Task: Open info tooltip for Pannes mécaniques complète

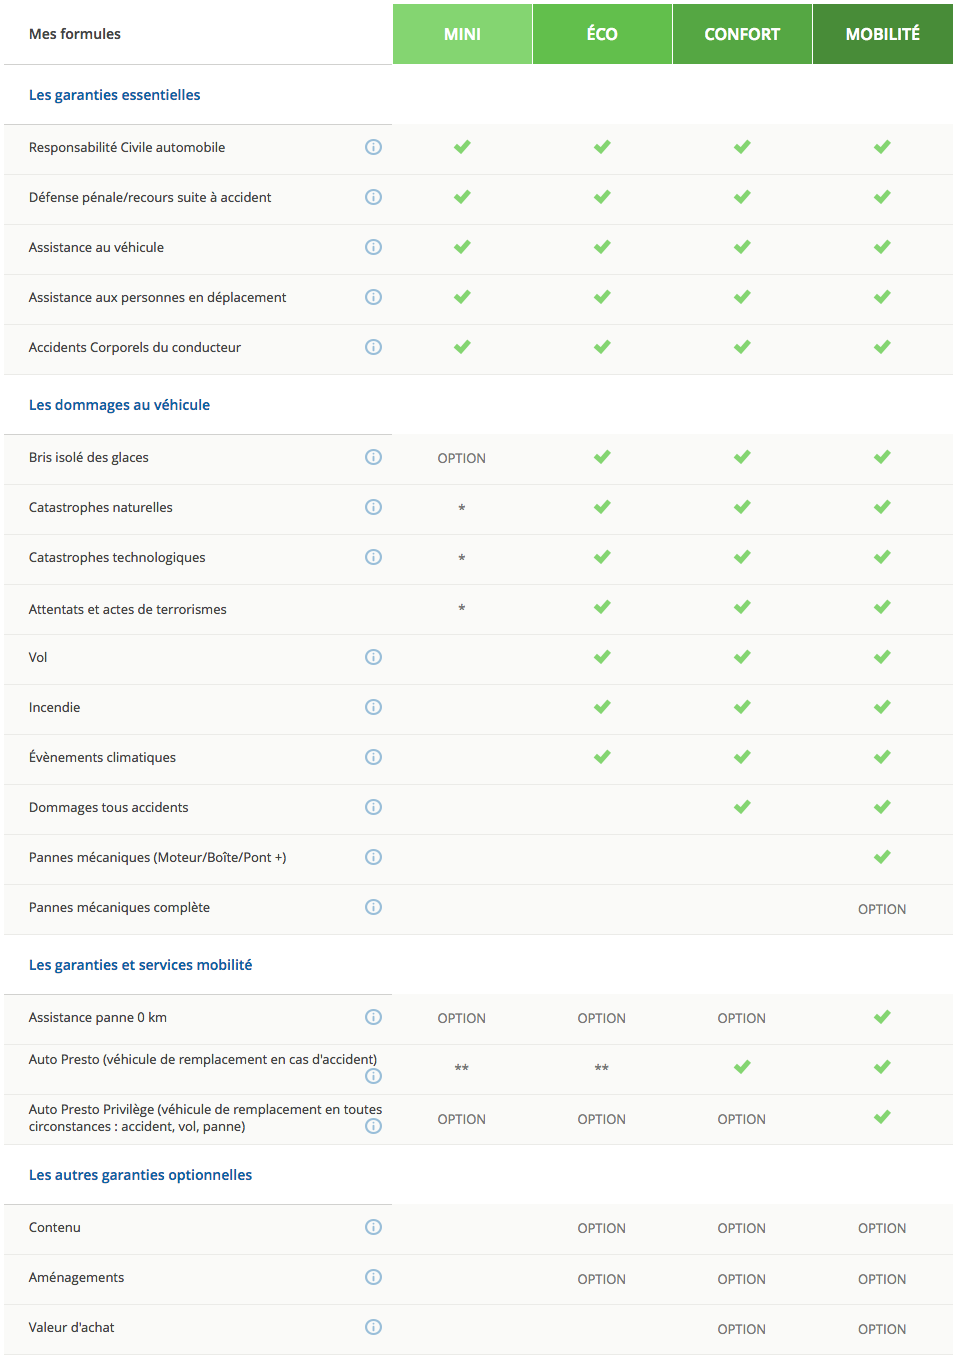Action: point(373,907)
